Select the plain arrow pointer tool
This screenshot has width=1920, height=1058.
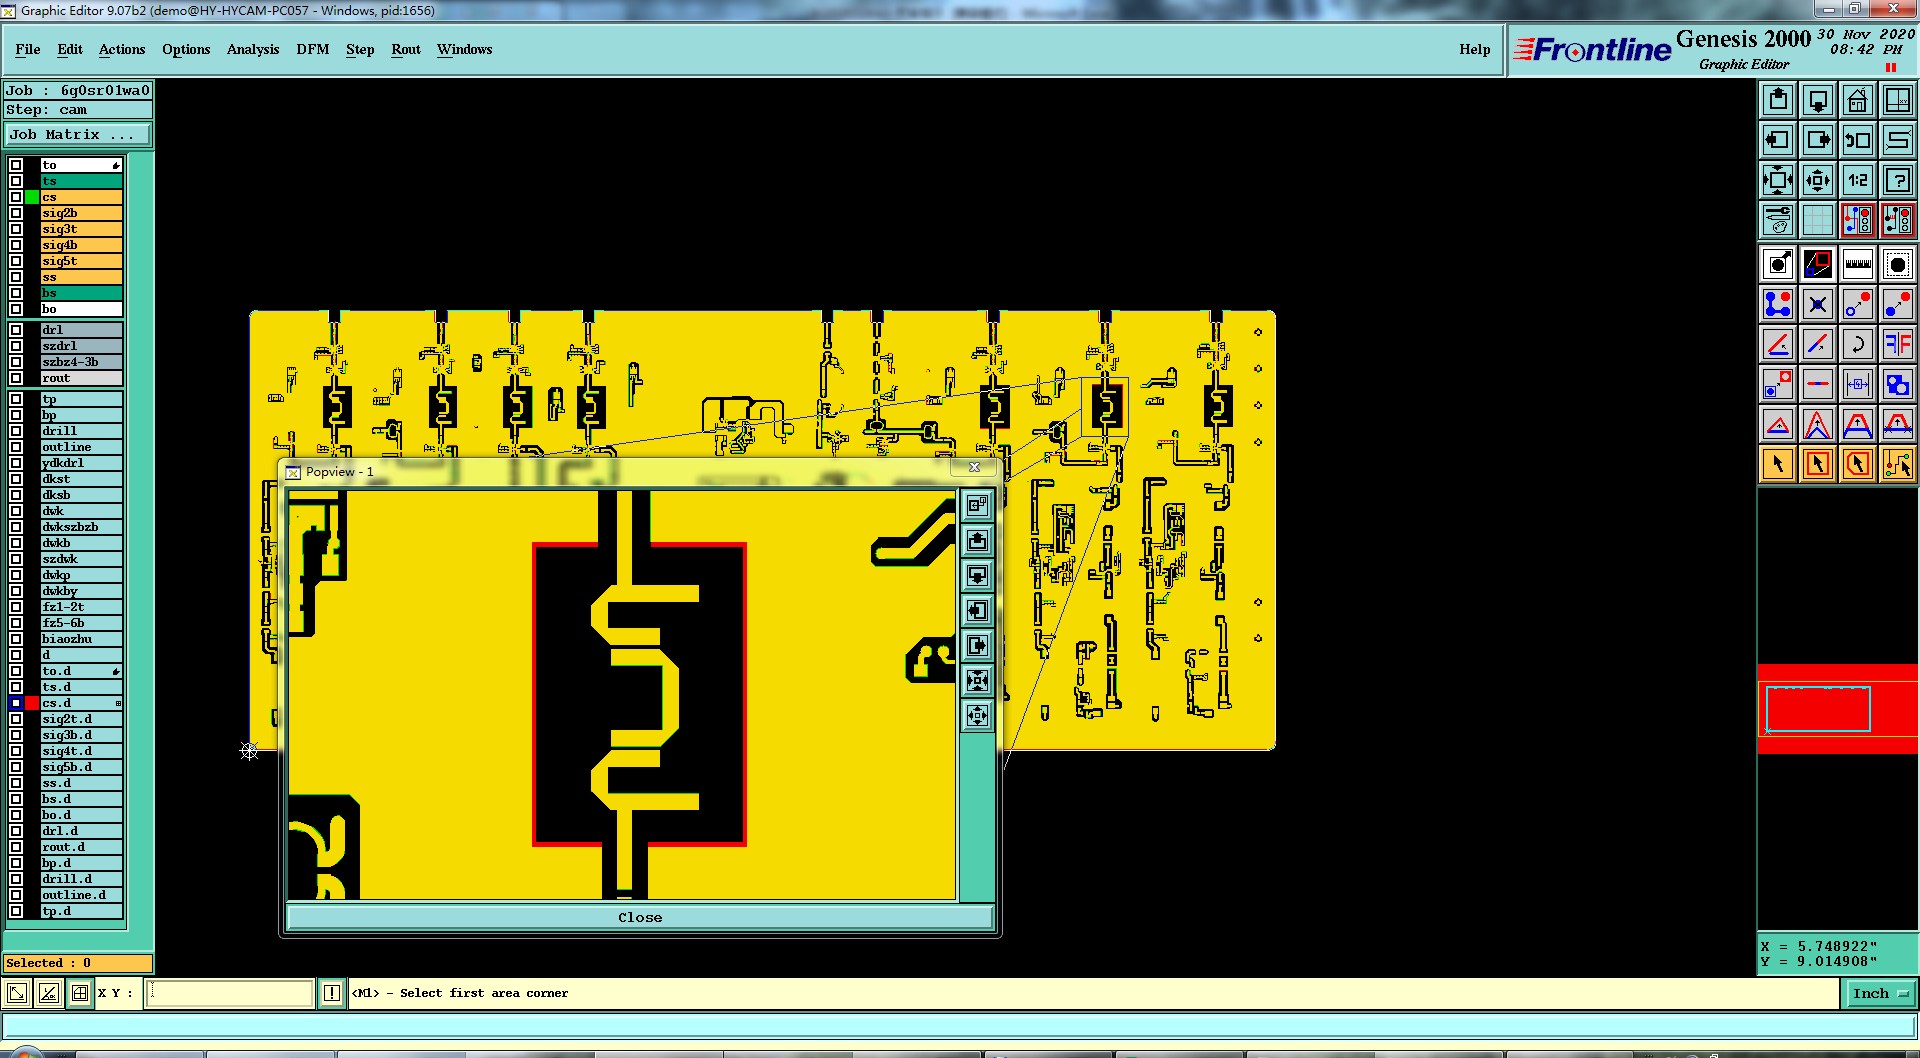coord(1778,464)
